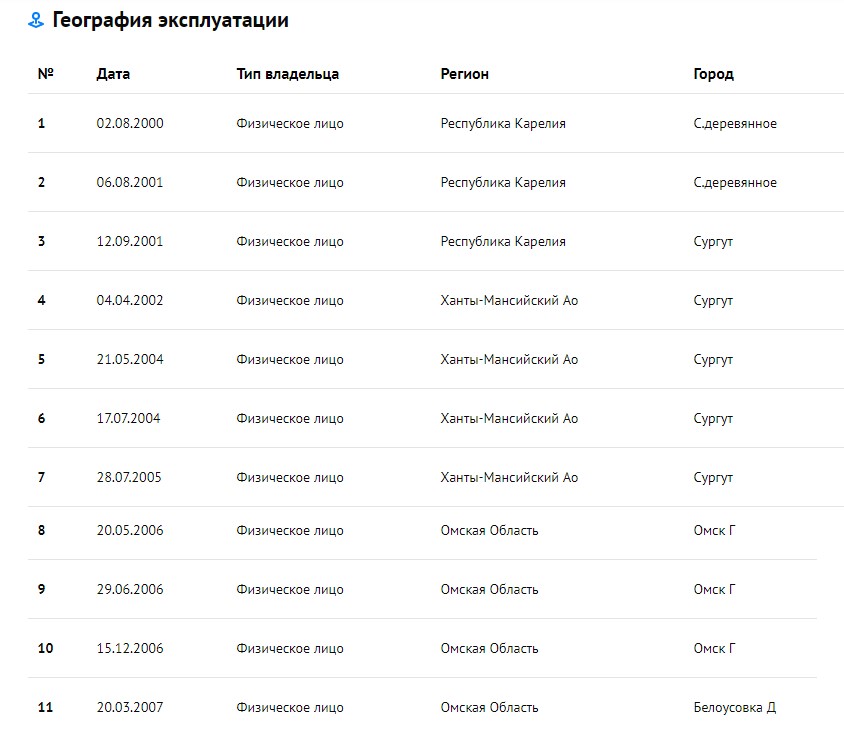
Task: Click date 15.12.2006 in row 10
Action: 130,648
